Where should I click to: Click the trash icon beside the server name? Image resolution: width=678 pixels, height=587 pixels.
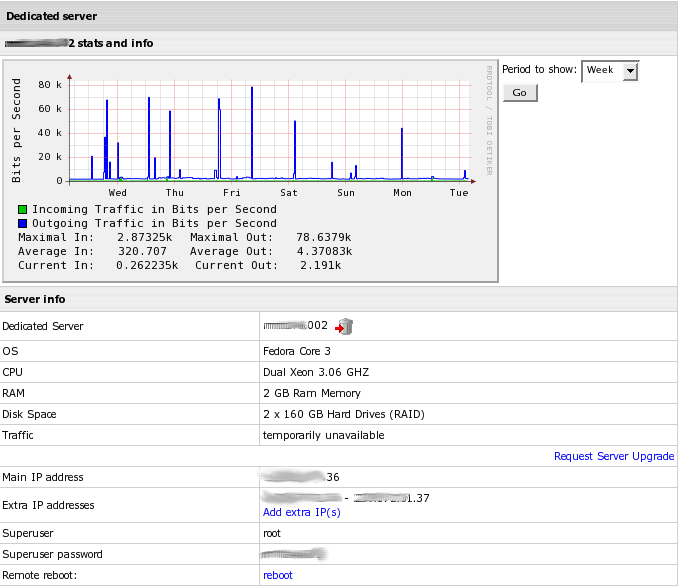(x=345, y=327)
